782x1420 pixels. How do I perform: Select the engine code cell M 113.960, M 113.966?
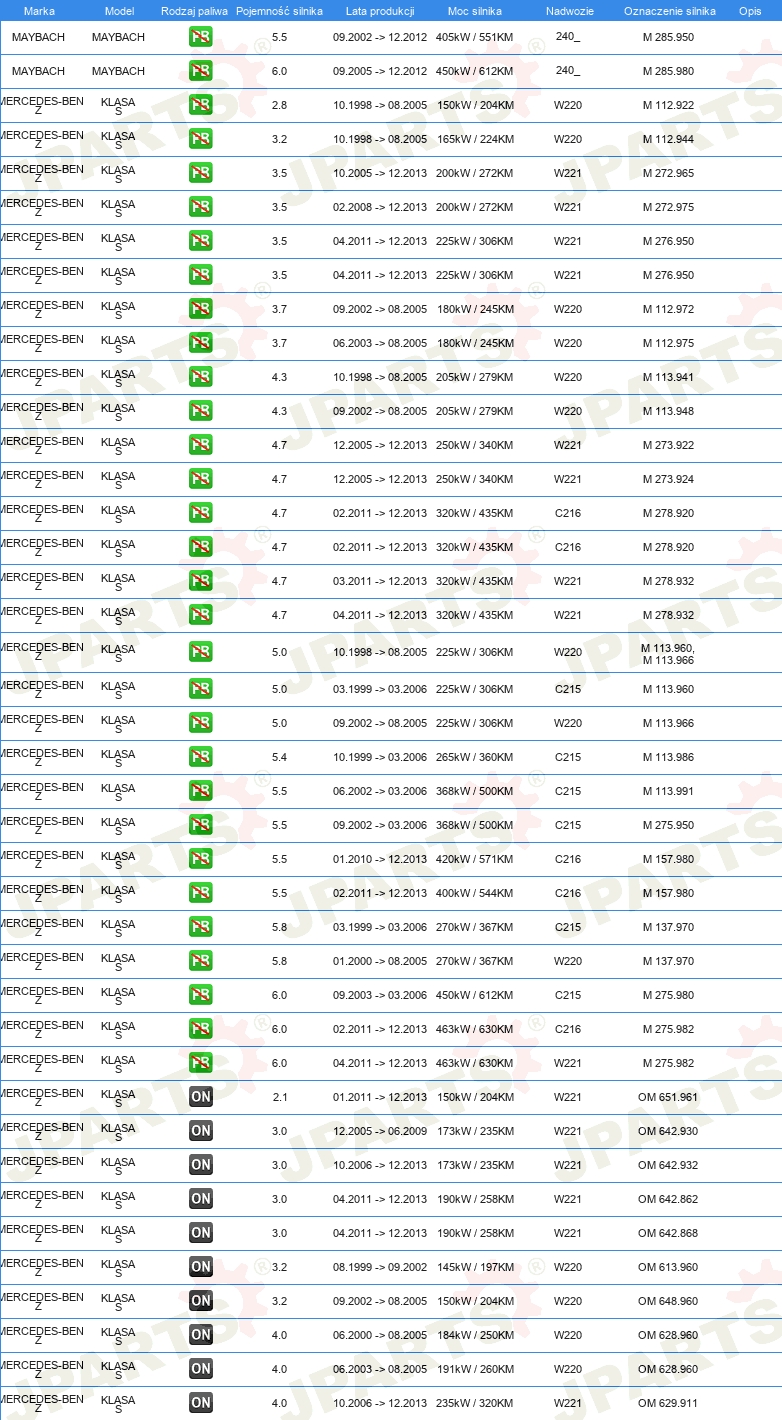coord(669,654)
